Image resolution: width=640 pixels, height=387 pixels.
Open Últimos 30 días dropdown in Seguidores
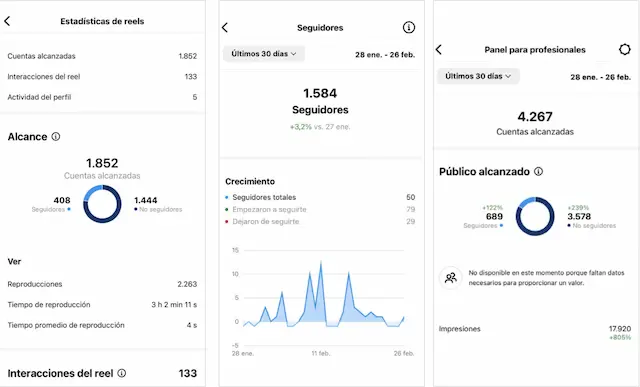pos(264,53)
